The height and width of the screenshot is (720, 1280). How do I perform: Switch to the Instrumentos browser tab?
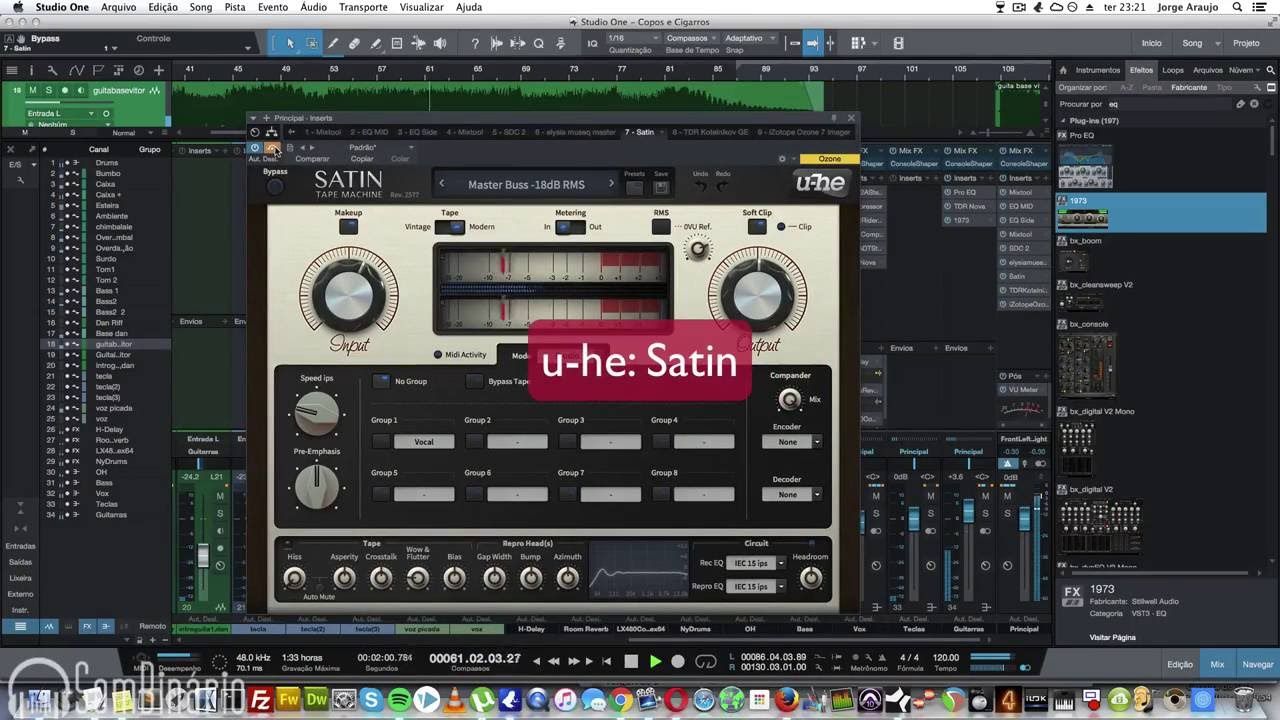(x=1097, y=70)
